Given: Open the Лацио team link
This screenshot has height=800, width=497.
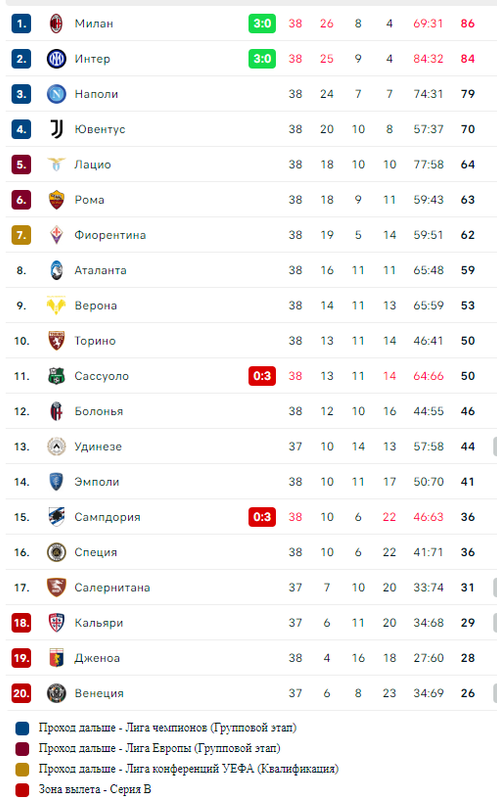Looking at the screenshot, I should 93,164.
